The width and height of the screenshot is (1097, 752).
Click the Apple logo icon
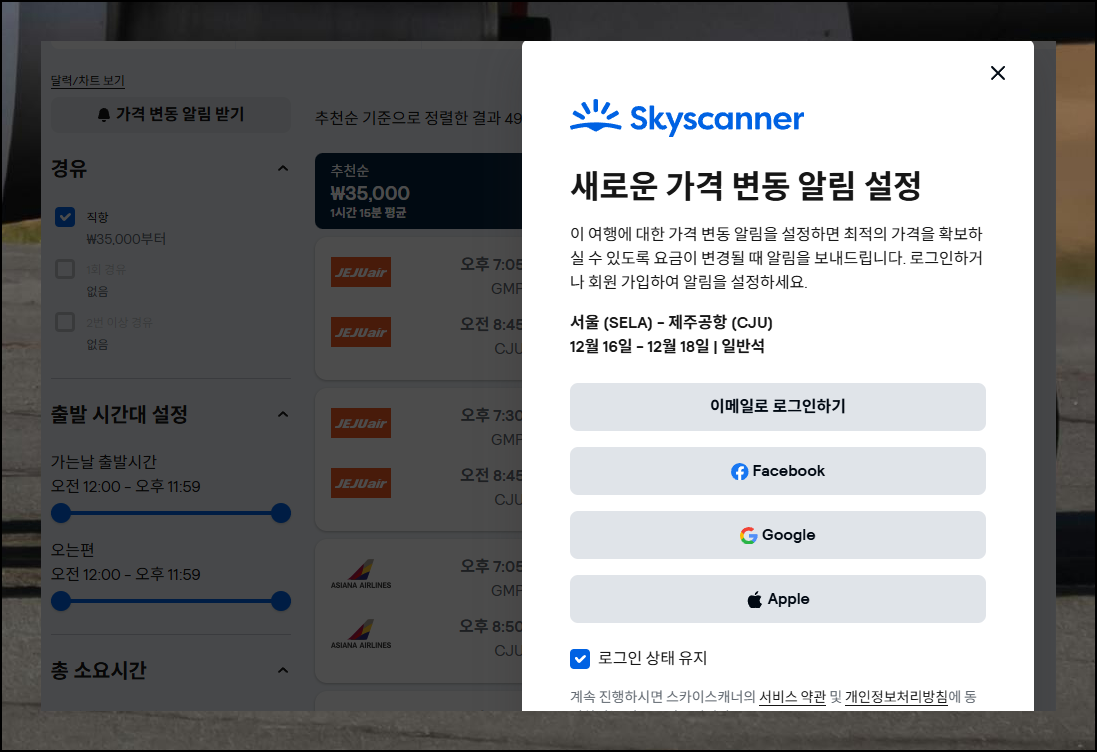(755, 600)
